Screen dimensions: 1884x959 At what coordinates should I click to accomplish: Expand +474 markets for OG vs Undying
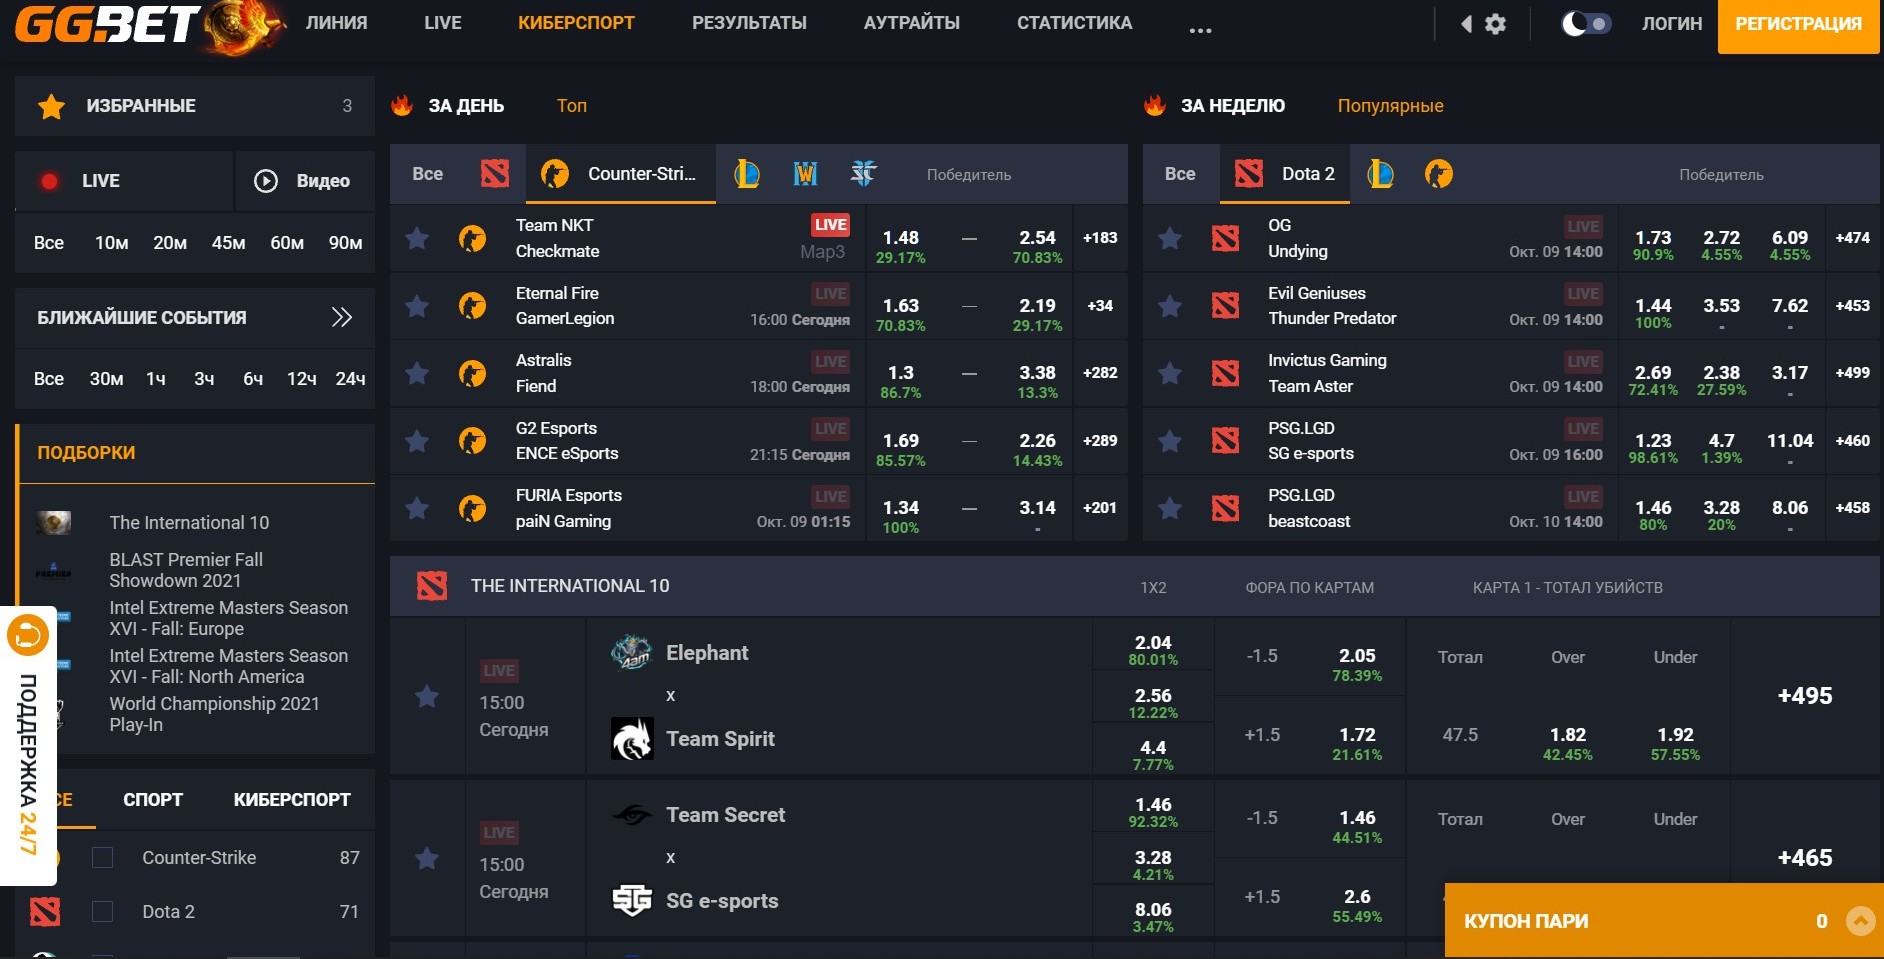click(1853, 238)
